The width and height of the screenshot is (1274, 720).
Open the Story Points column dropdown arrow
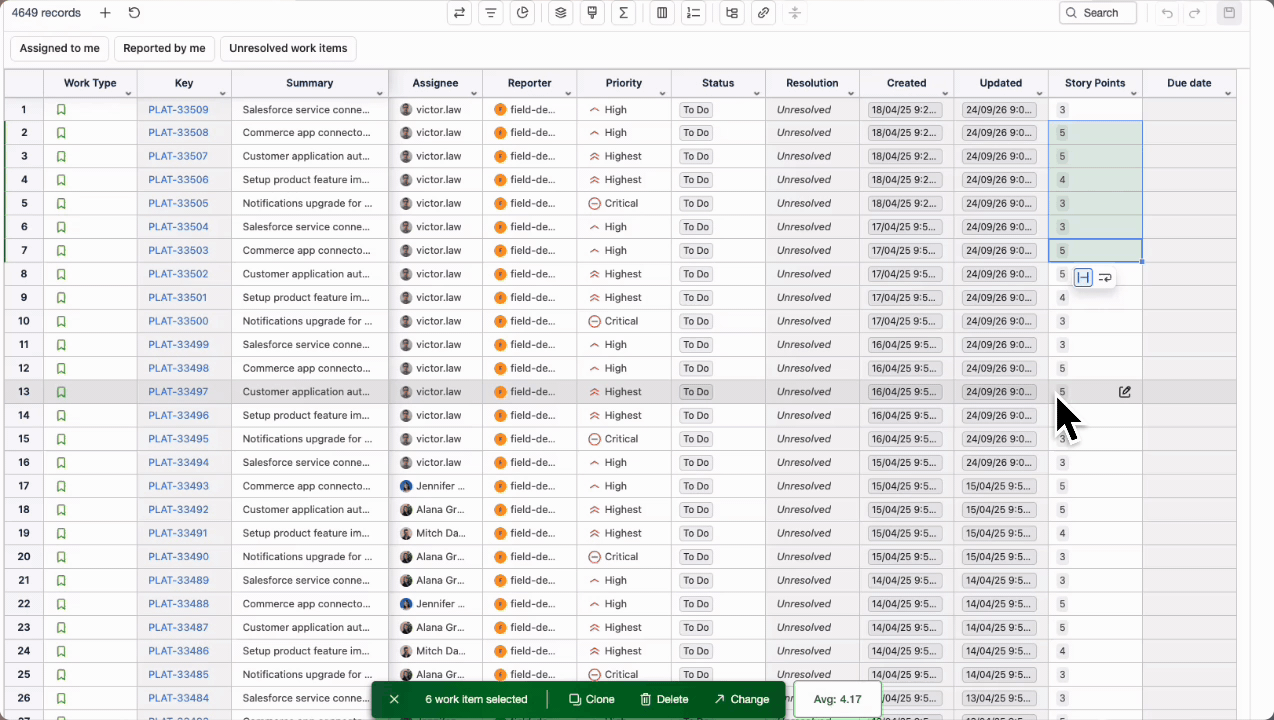point(1133,94)
